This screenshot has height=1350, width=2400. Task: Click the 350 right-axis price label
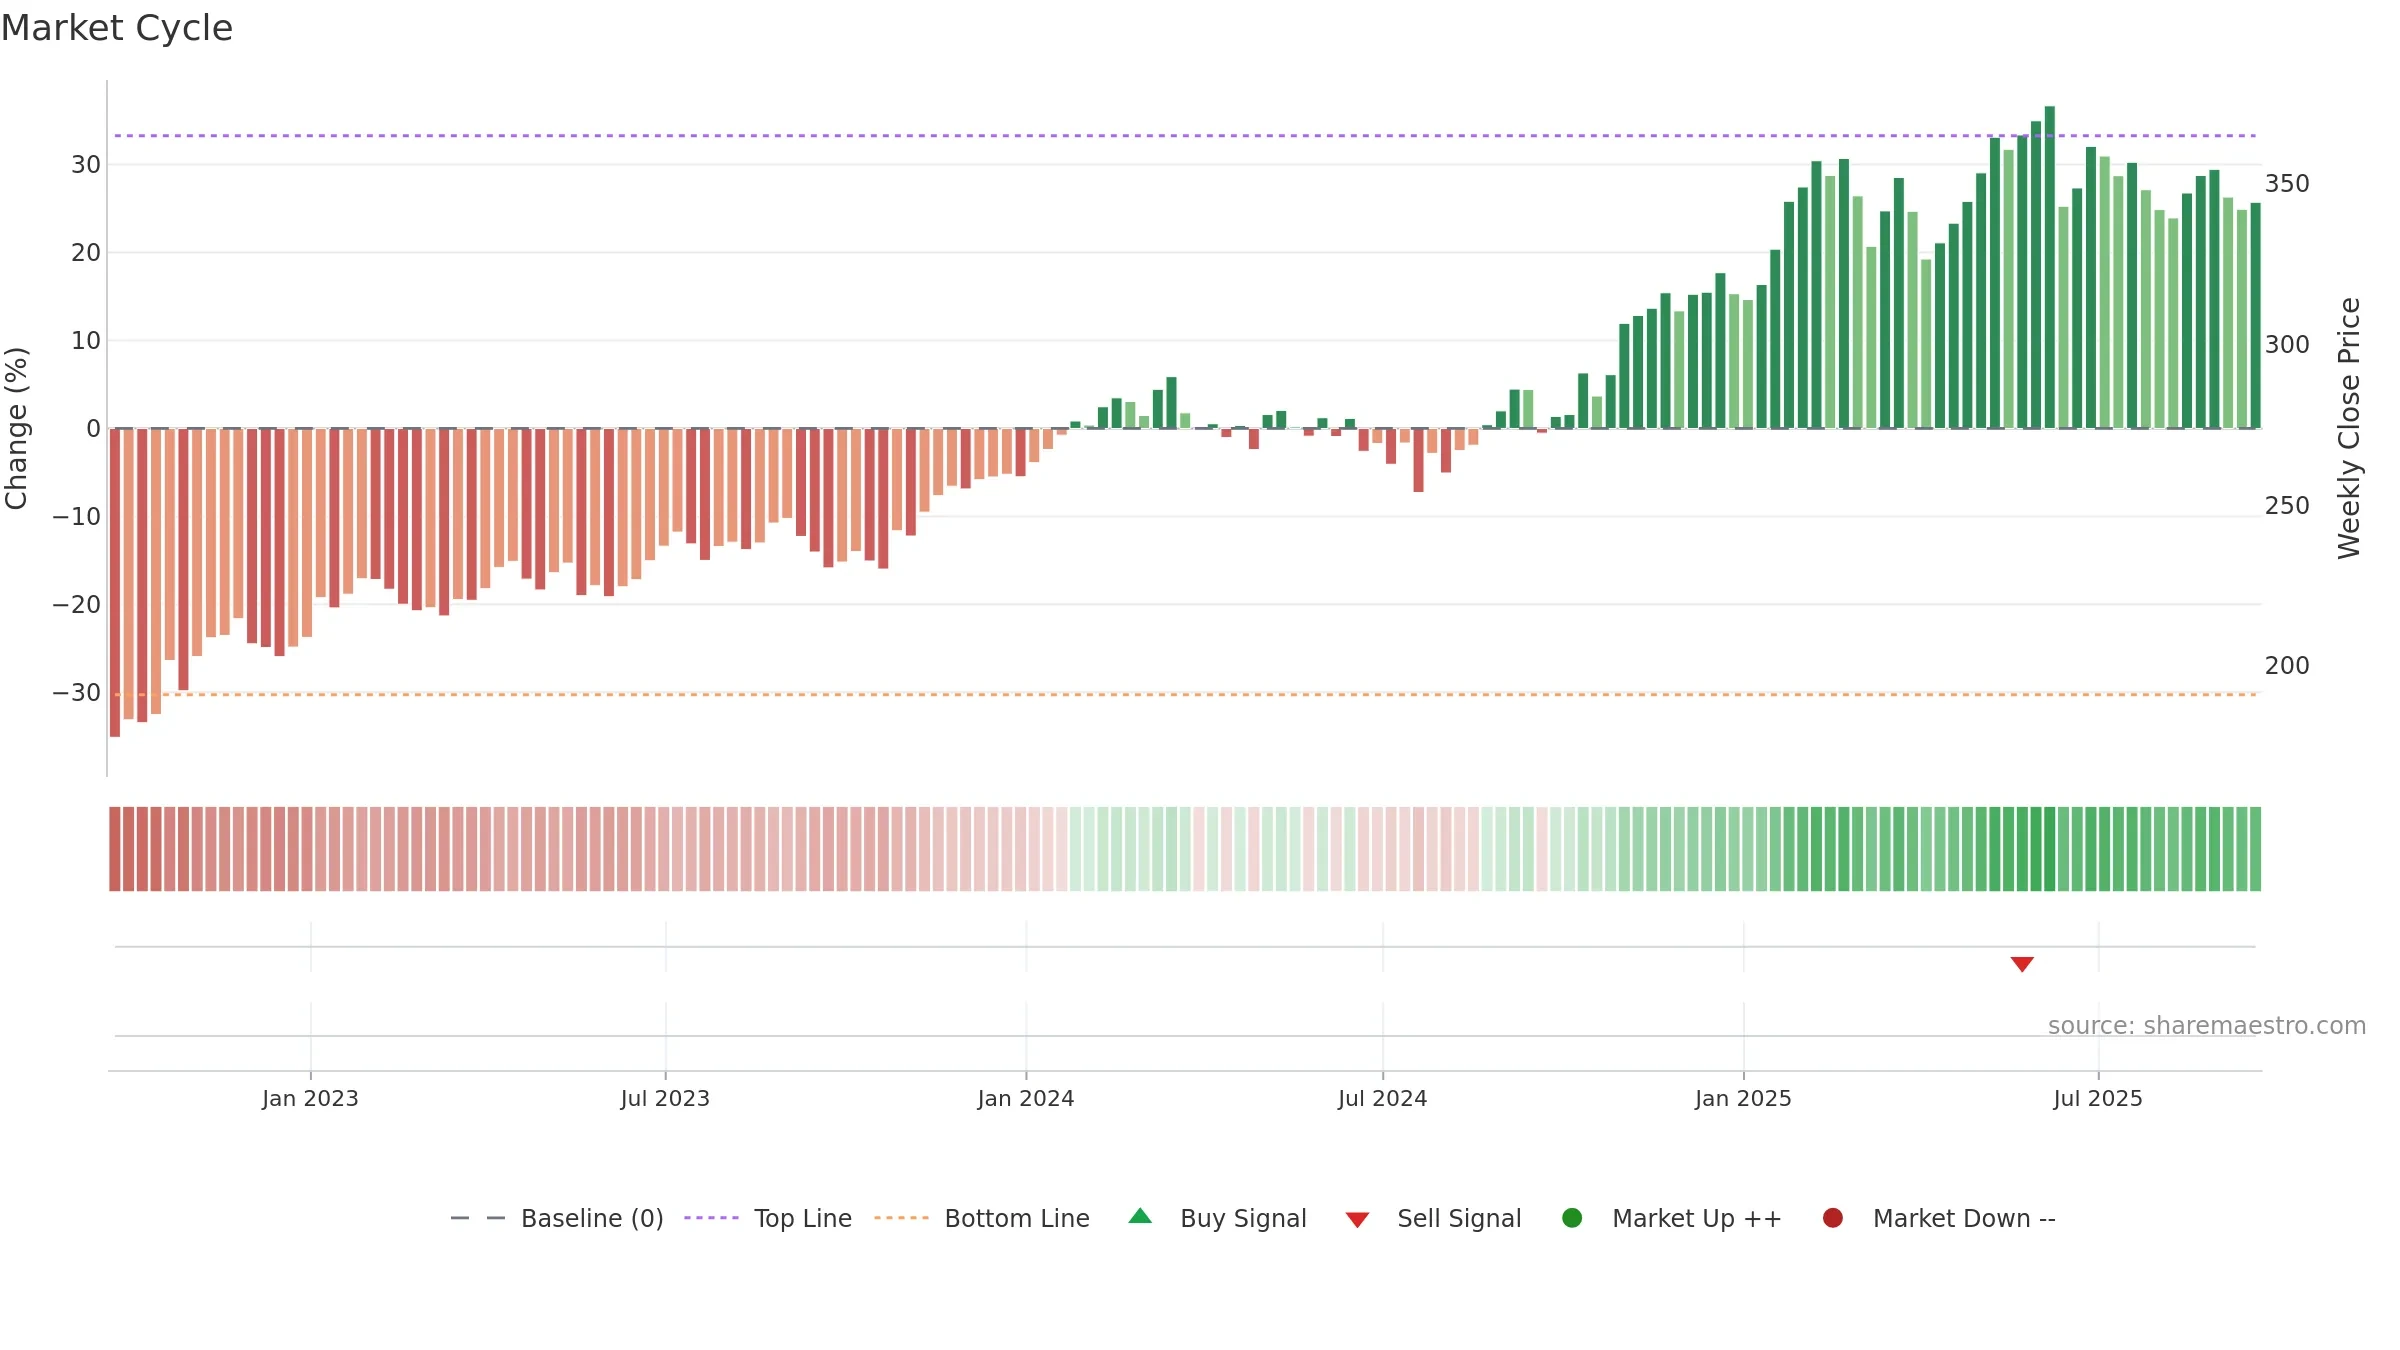(2287, 184)
